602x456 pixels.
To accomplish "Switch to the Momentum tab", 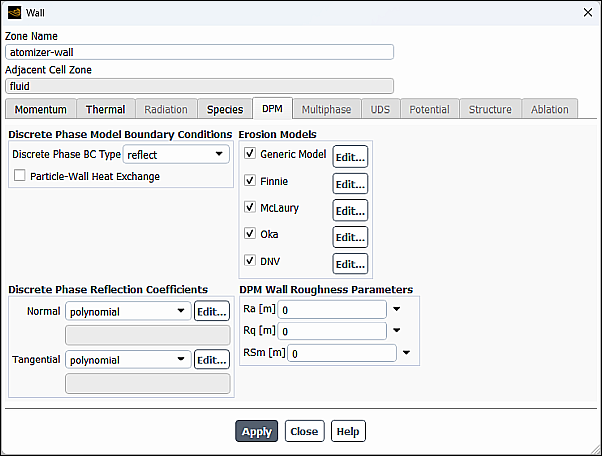I will tap(41, 109).
